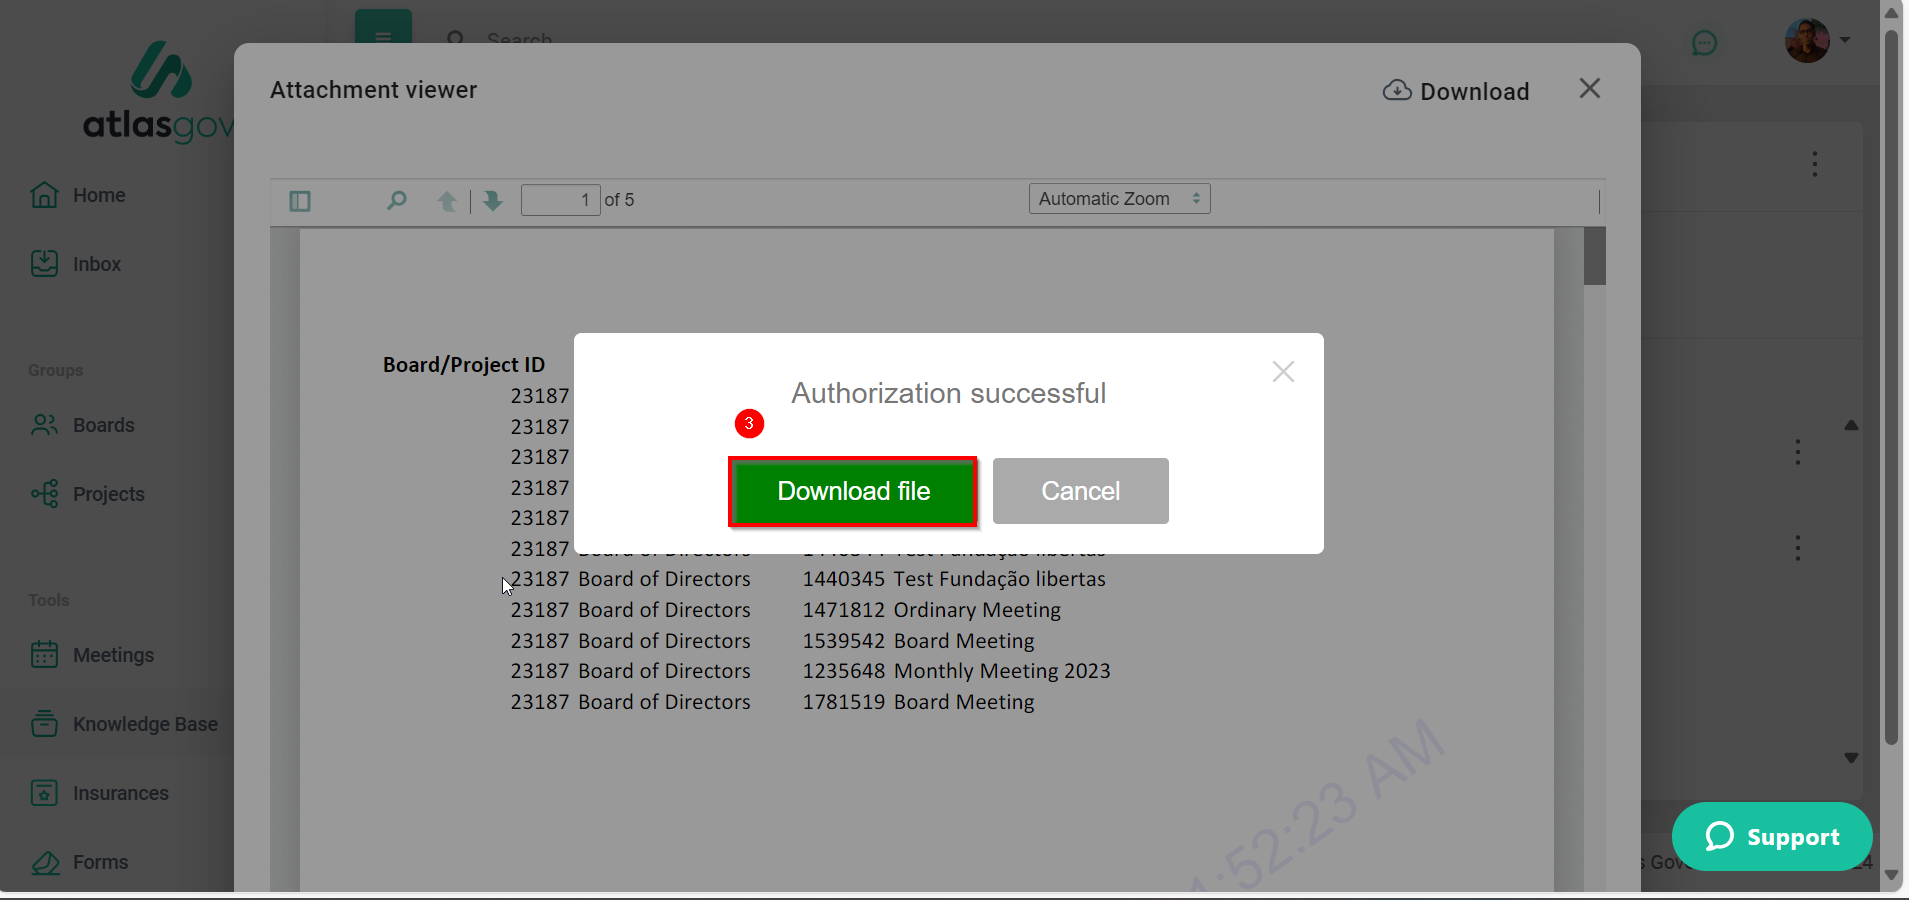The image size is (1909, 900).
Task: Expand the user profile avatar menu
Action: click(x=1815, y=41)
